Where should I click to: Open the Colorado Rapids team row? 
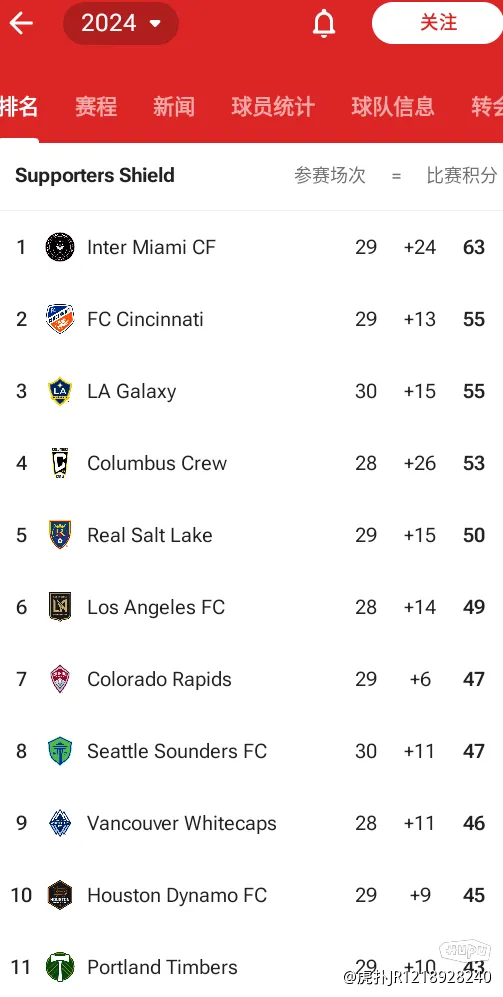pyautogui.click(x=251, y=679)
